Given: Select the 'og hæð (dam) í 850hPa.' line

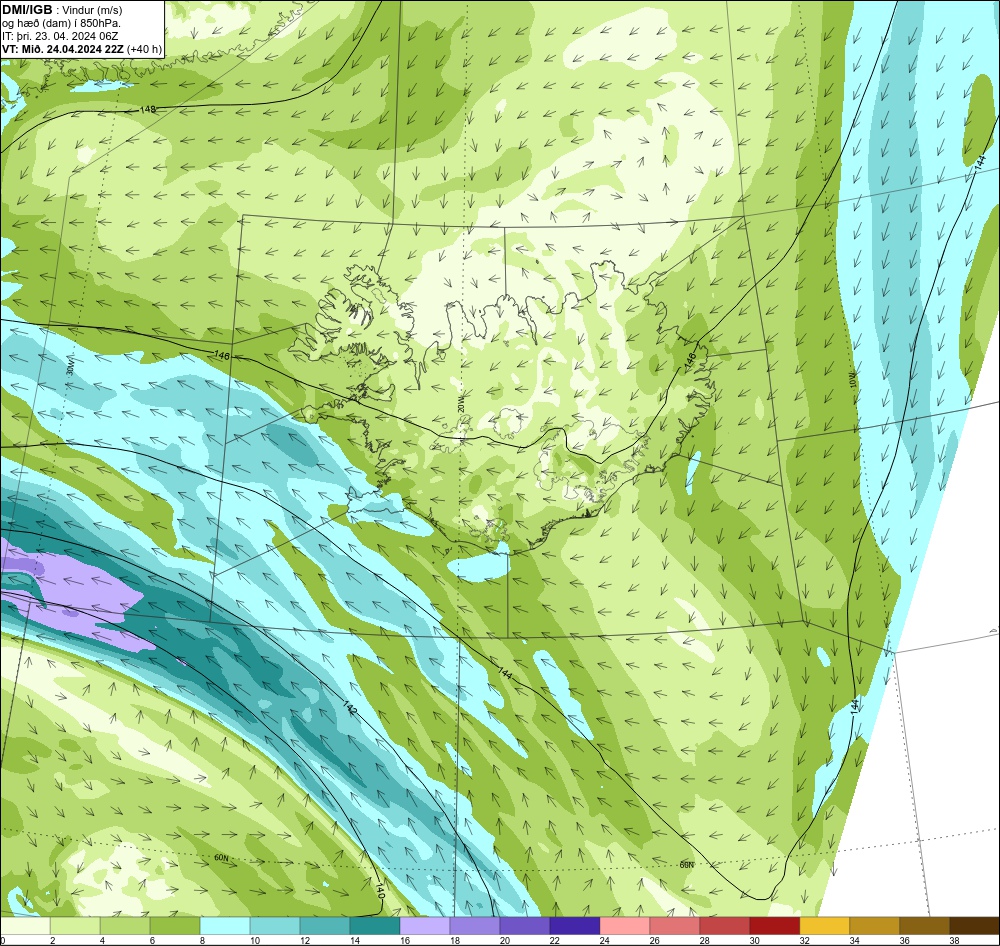Looking at the screenshot, I should (x=62, y=23).
